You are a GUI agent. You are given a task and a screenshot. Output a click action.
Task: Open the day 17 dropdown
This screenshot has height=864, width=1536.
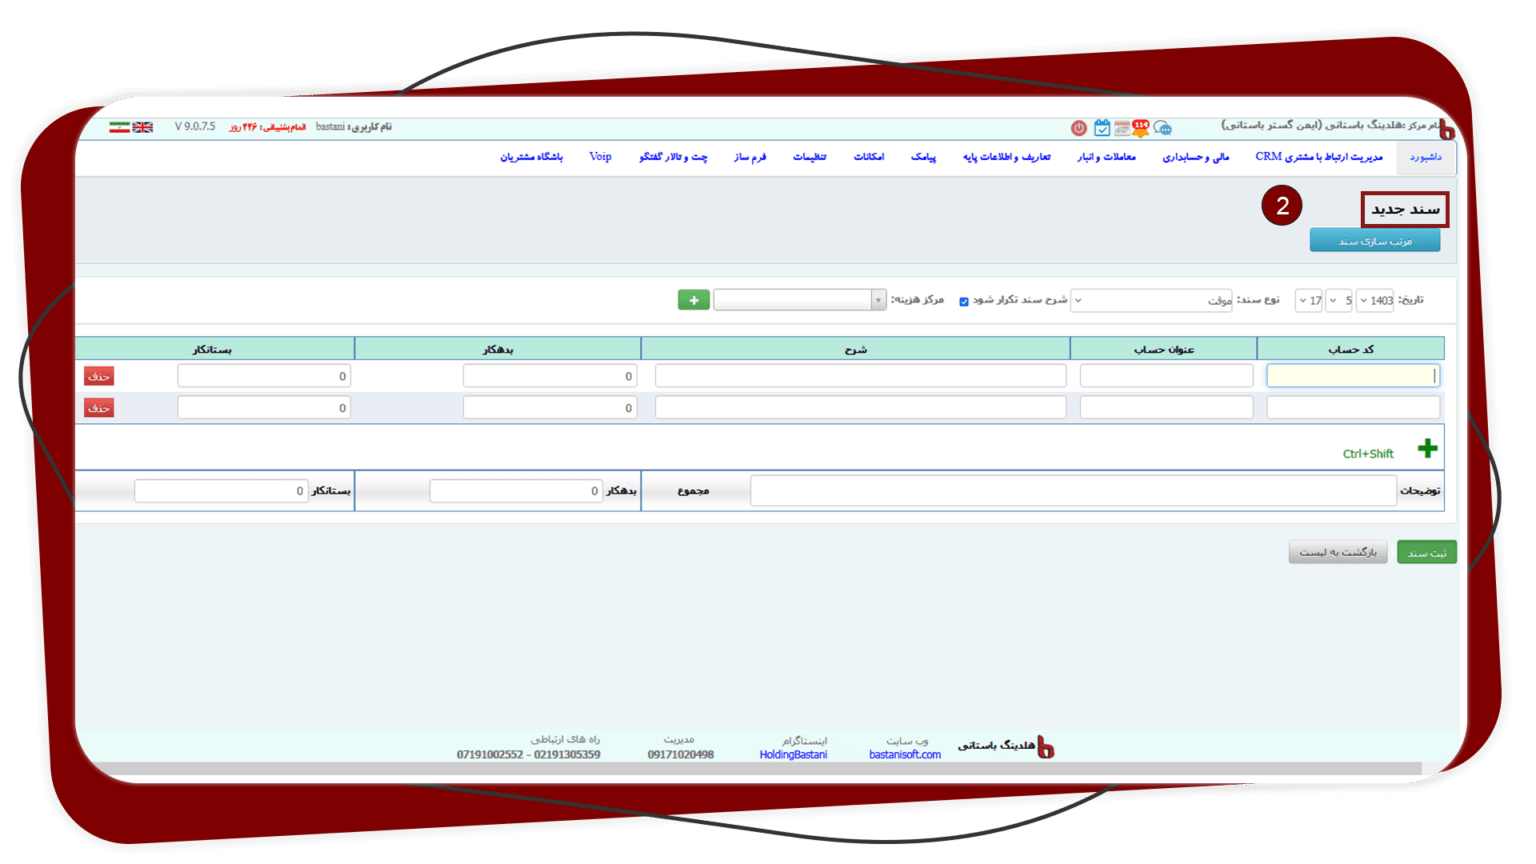pyautogui.click(x=1309, y=300)
